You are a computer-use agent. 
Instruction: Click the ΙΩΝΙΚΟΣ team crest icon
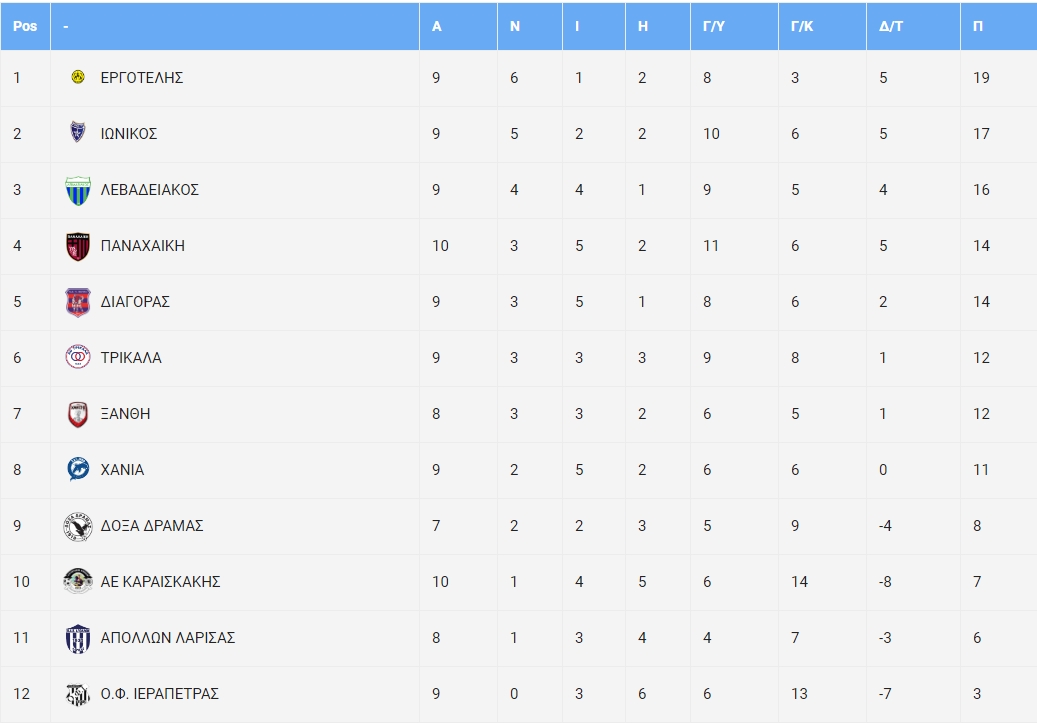pyautogui.click(x=78, y=132)
